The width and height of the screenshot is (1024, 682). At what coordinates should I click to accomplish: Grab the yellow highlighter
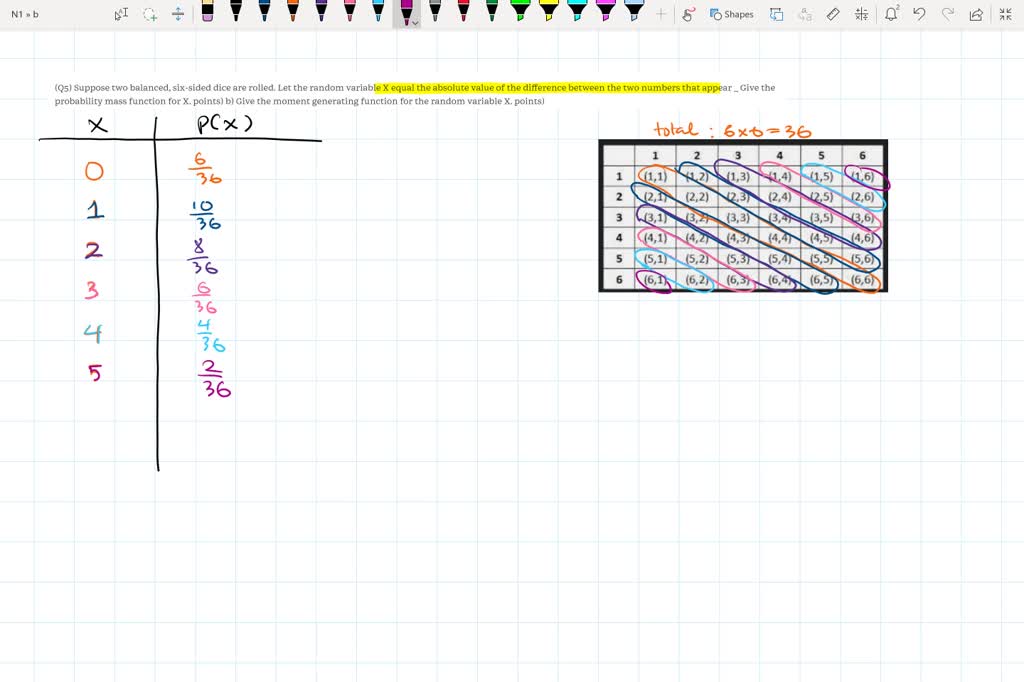(548, 14)
